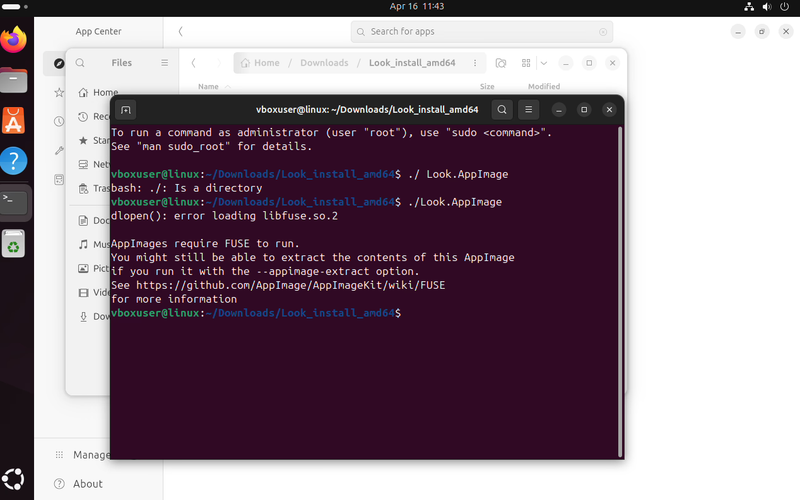Click the volume icon in the top bar
800x500 pixels.
tap(767, 7)
